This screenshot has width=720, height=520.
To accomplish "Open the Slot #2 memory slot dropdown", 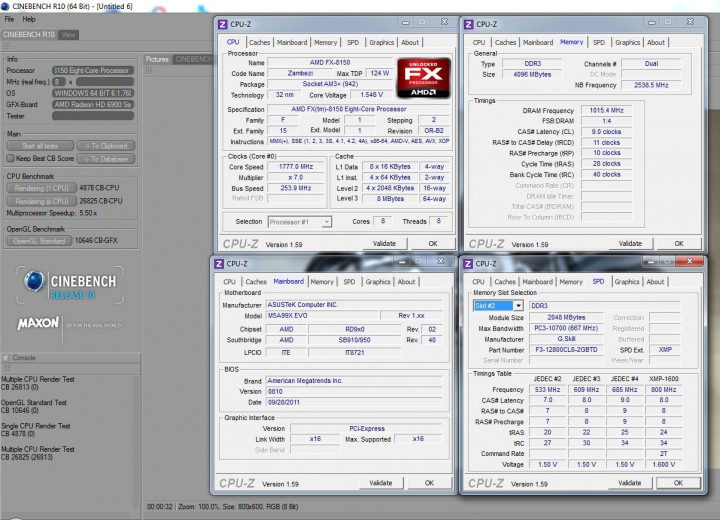I will pos(518,305).
